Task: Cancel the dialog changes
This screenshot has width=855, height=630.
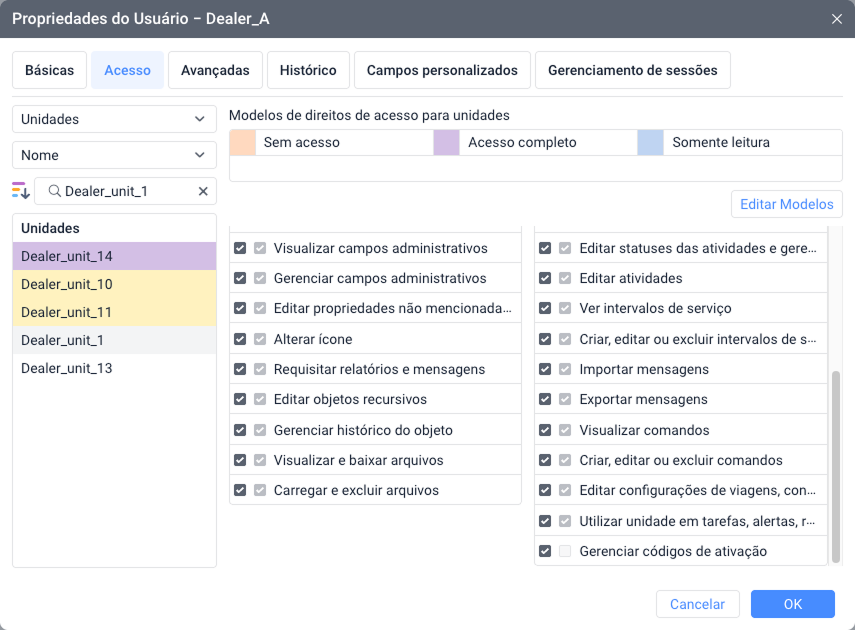Action: (x=697, y=604)
